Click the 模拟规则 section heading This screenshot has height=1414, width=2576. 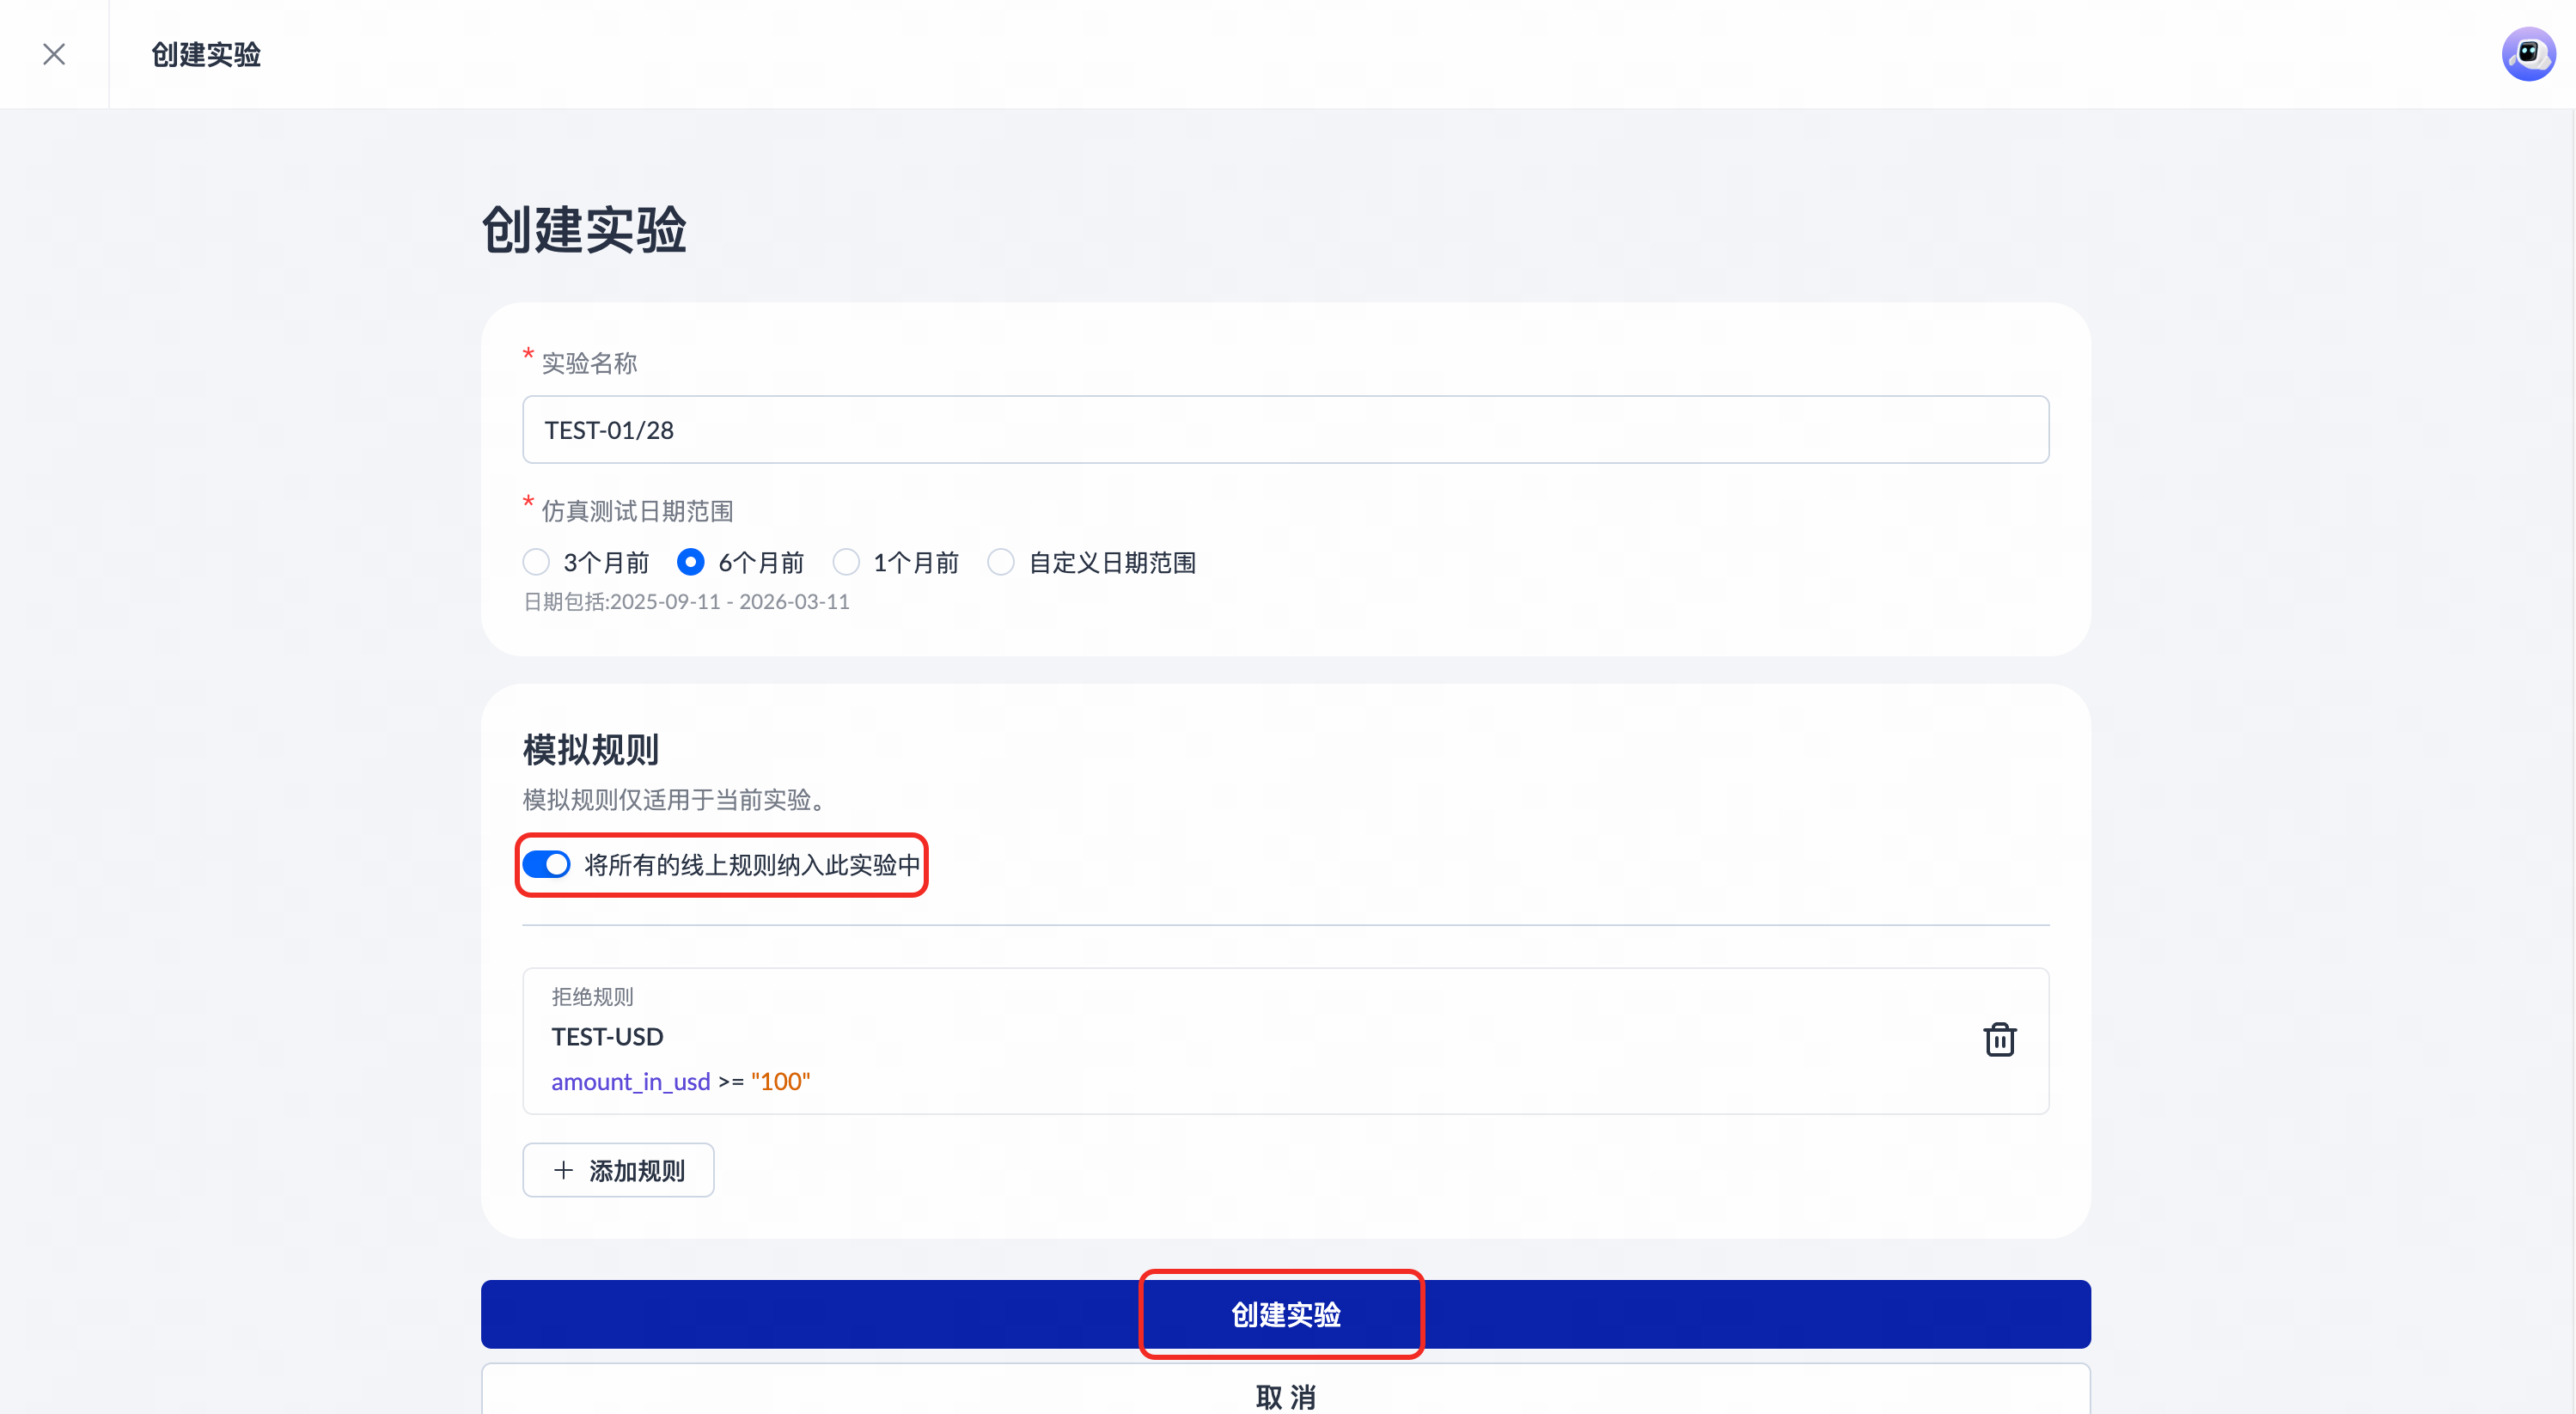[x=590, y=750]
